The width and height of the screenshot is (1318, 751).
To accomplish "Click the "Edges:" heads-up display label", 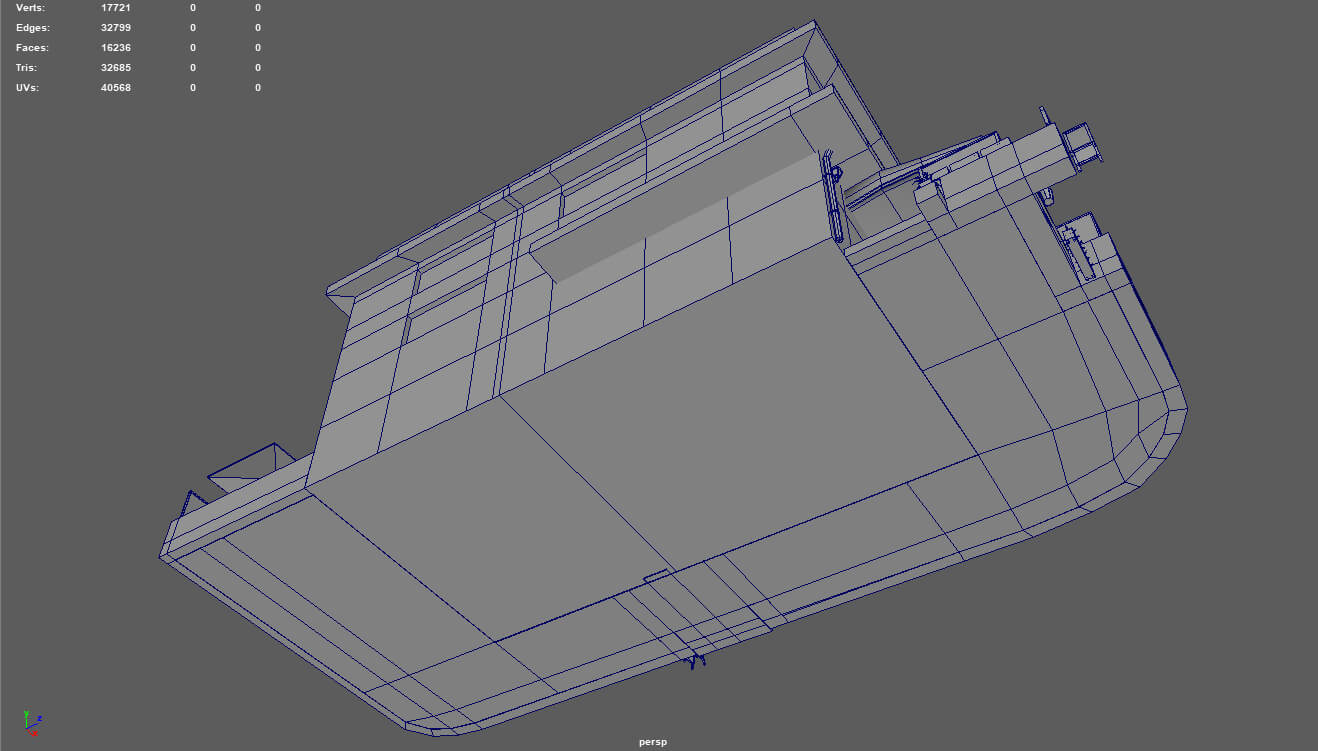I will (x=33, y=28).
